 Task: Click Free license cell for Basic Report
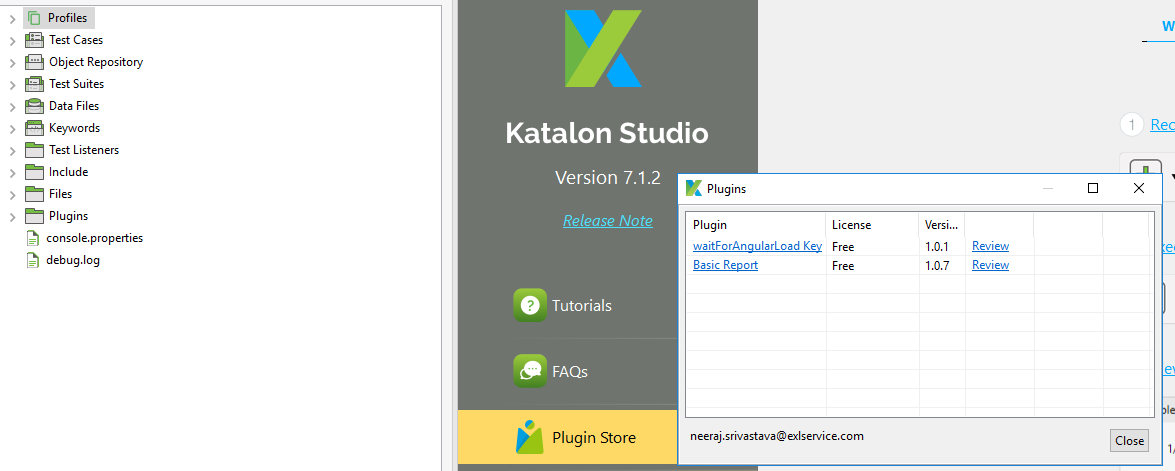pyautogui.click(x=843, y=266)
